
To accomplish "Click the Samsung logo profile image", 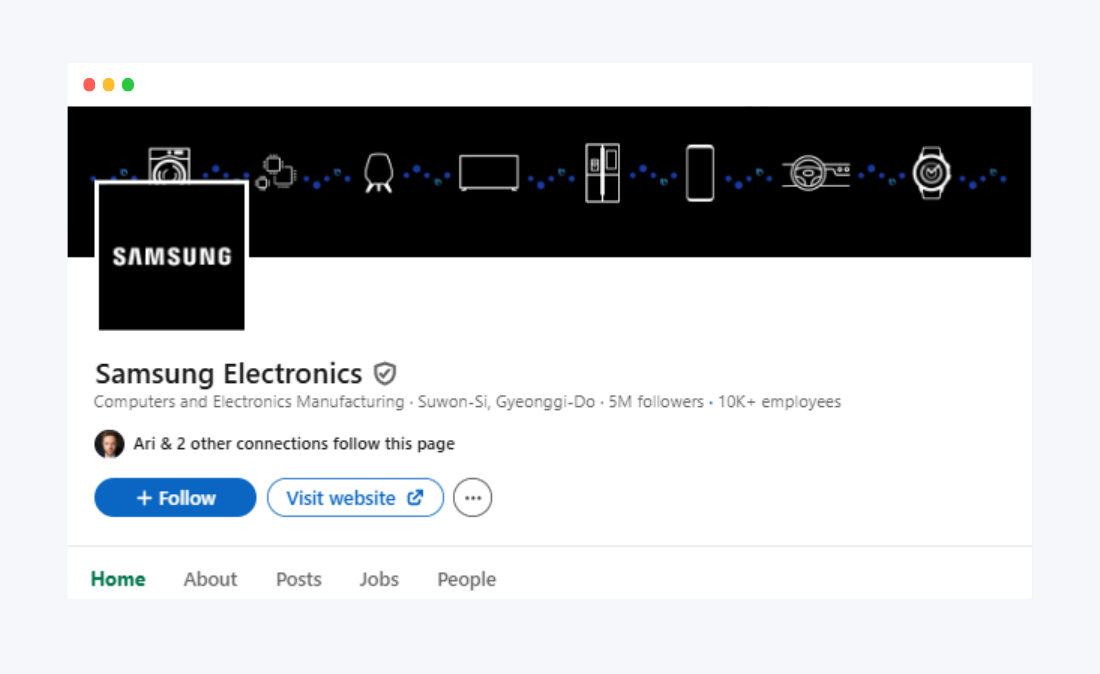I will [172, 255].
